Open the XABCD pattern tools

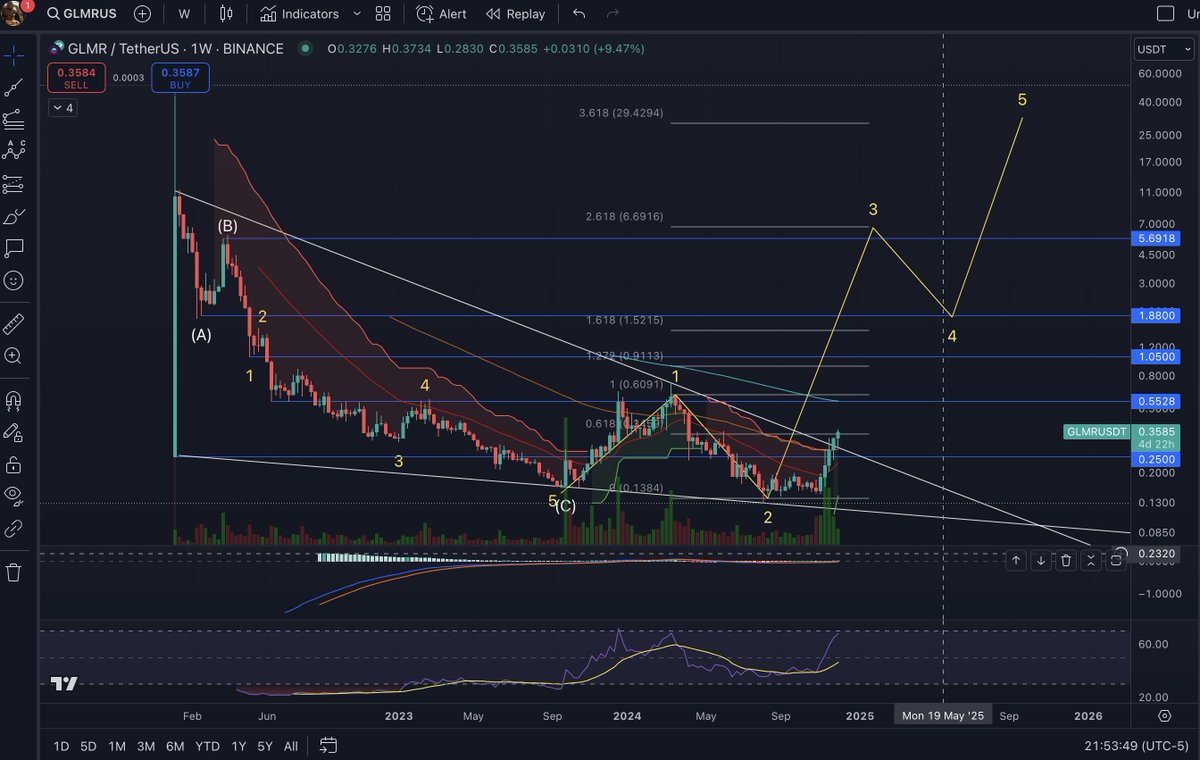point(13,150)
